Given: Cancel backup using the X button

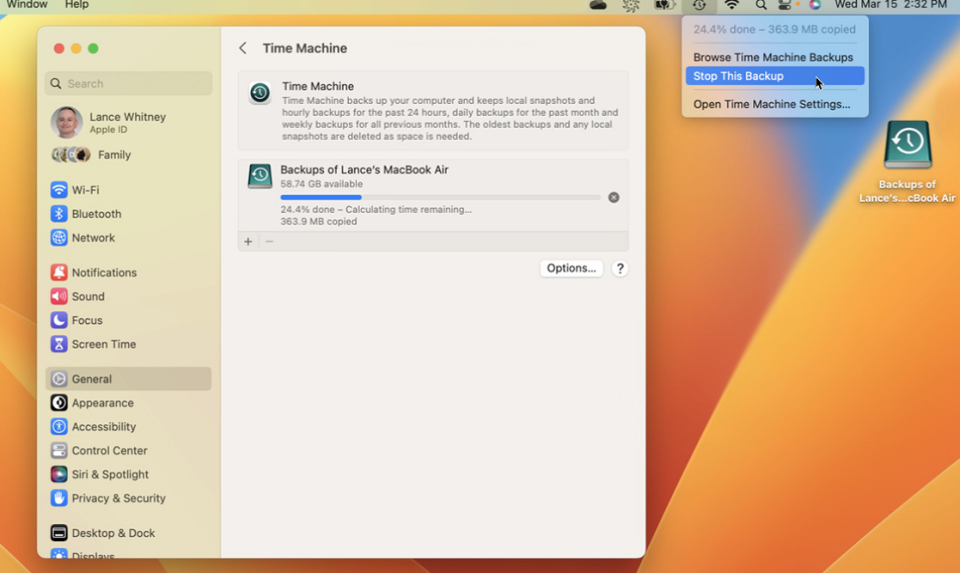Looking at the screenshot, I should click(x=614, y=198).
